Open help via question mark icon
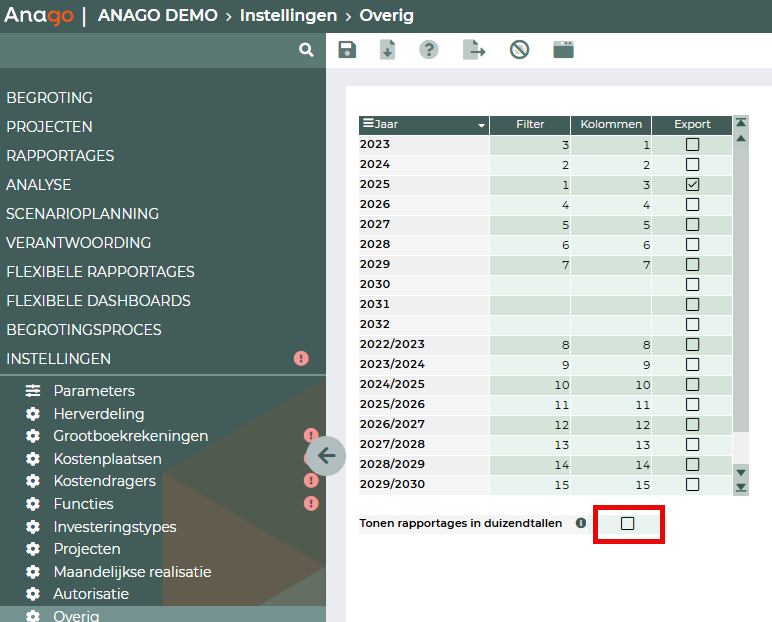This screenshot has width=772, height=622. (429, 50)
